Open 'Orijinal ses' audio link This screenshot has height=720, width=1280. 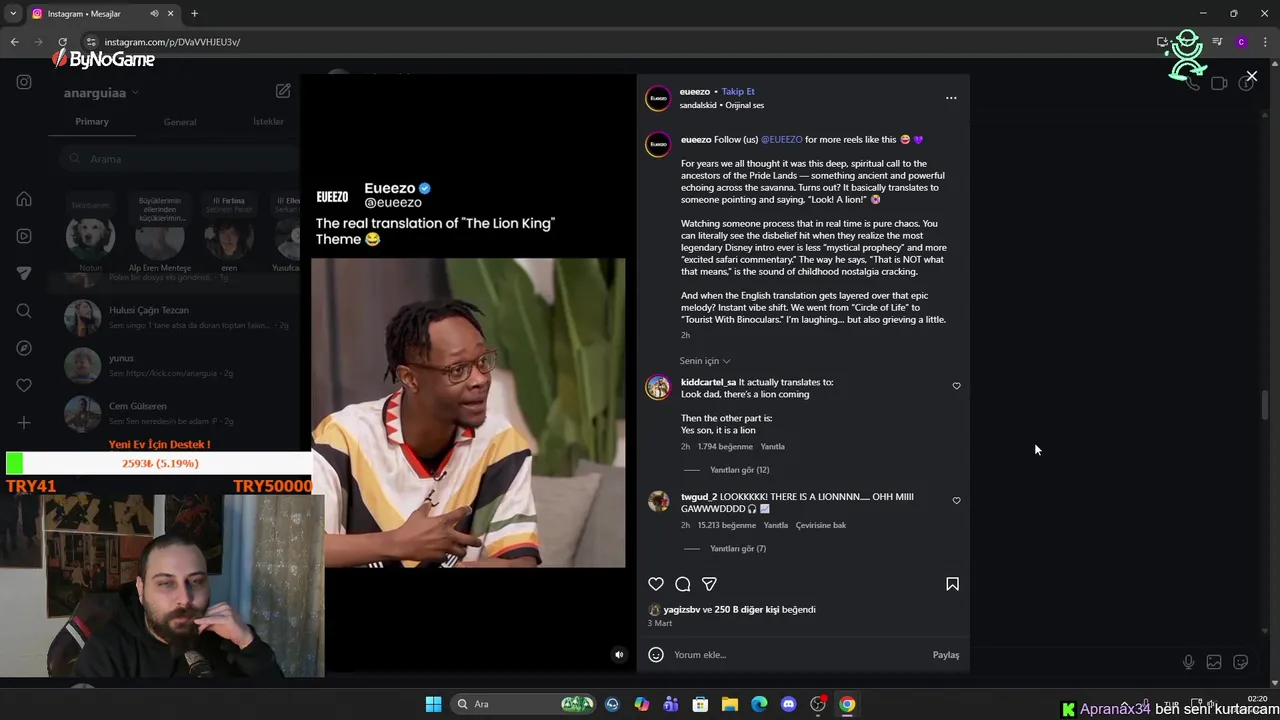(x=745, y=105)
